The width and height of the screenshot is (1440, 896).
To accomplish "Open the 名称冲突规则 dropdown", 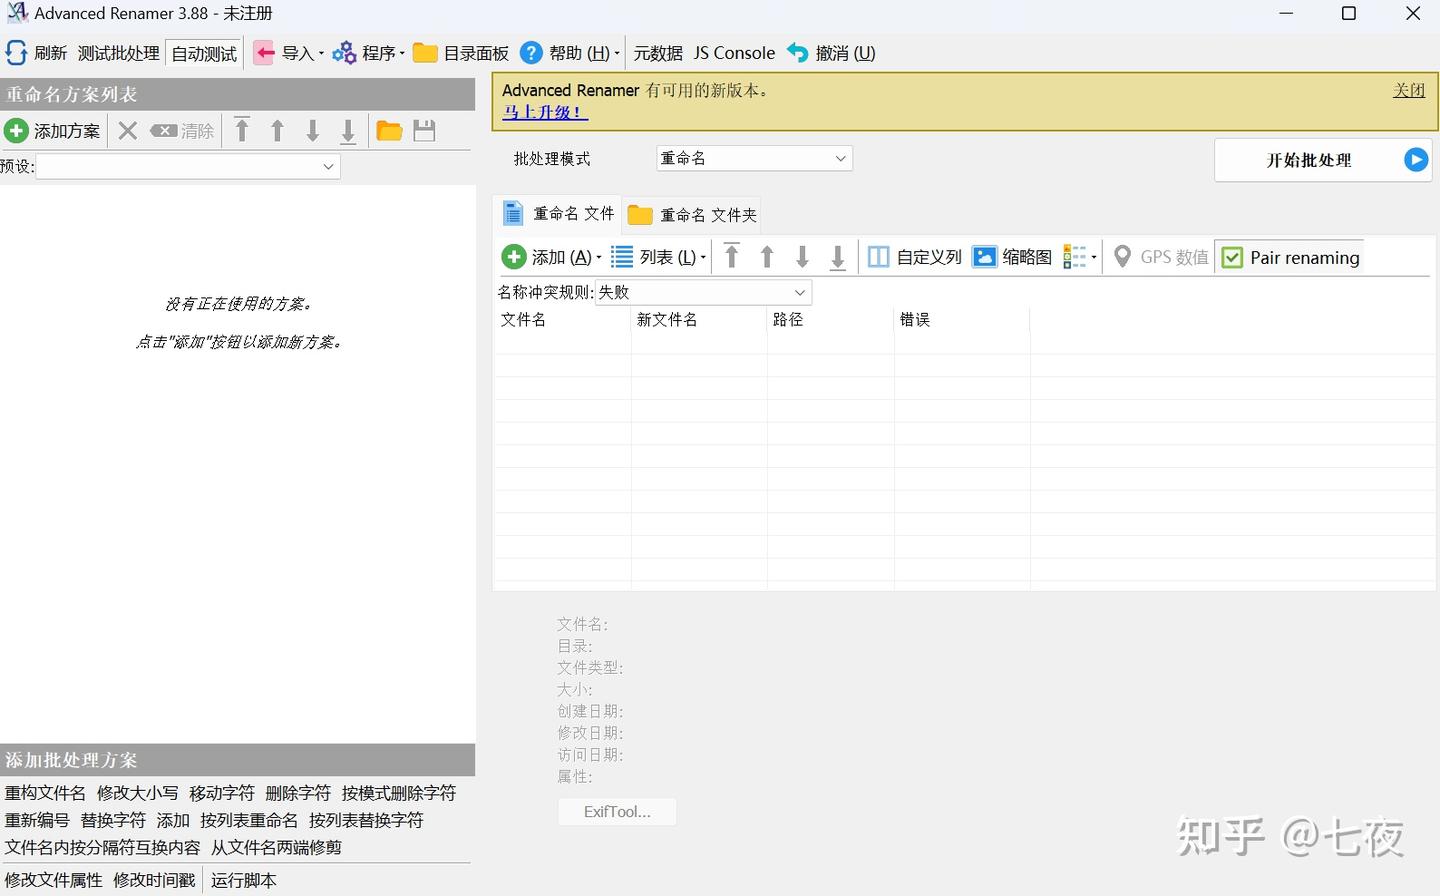I will coord(703,292).
